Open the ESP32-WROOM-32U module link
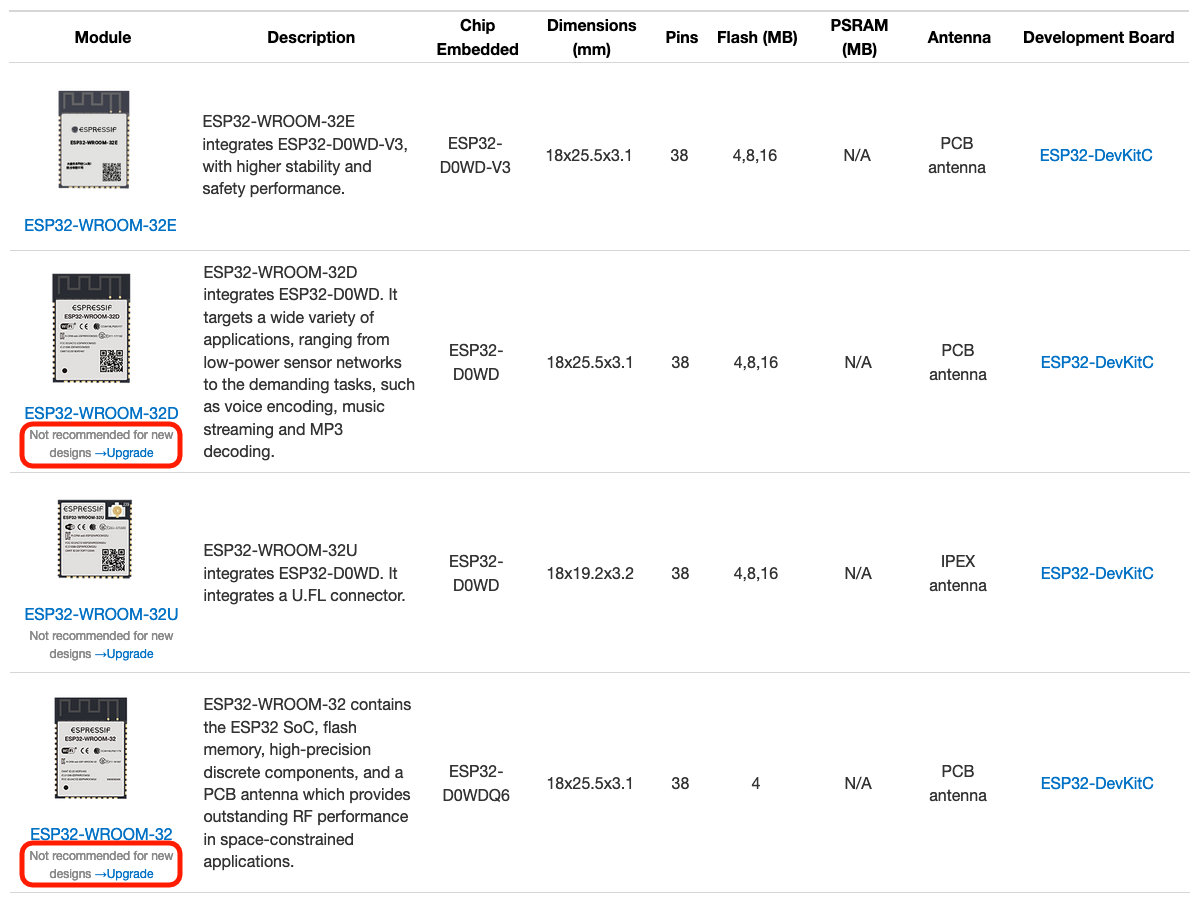 [x=101, y=614]
